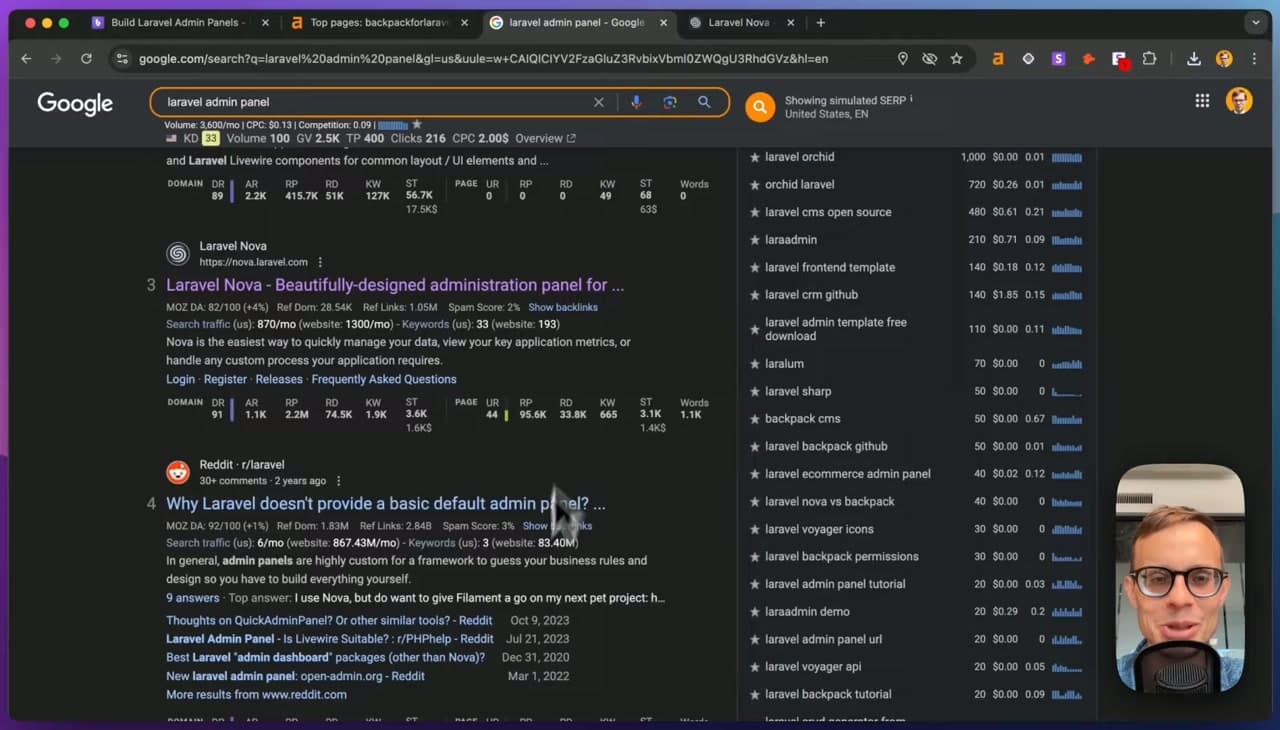Open the Laravel Nova result title link
This screenshot has width=1280, height=730.
click(395, 285)
